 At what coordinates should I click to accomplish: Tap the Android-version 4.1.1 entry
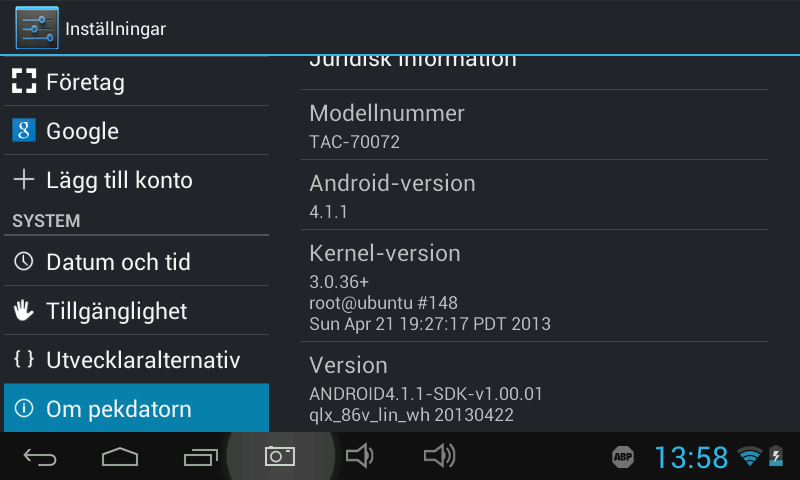point(534,195)
